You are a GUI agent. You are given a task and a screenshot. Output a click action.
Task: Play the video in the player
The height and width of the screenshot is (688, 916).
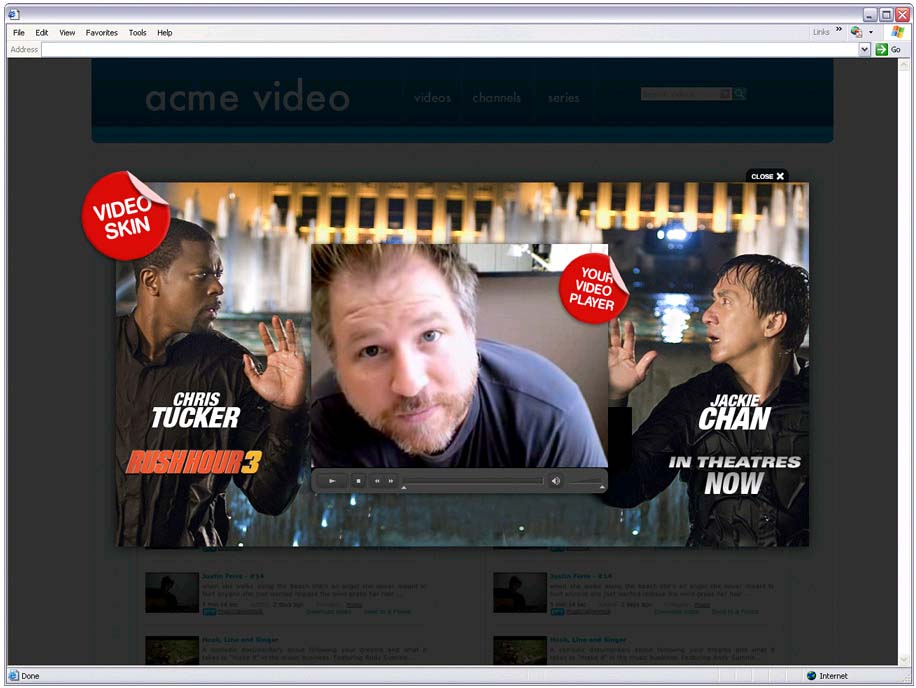point(332,481)
